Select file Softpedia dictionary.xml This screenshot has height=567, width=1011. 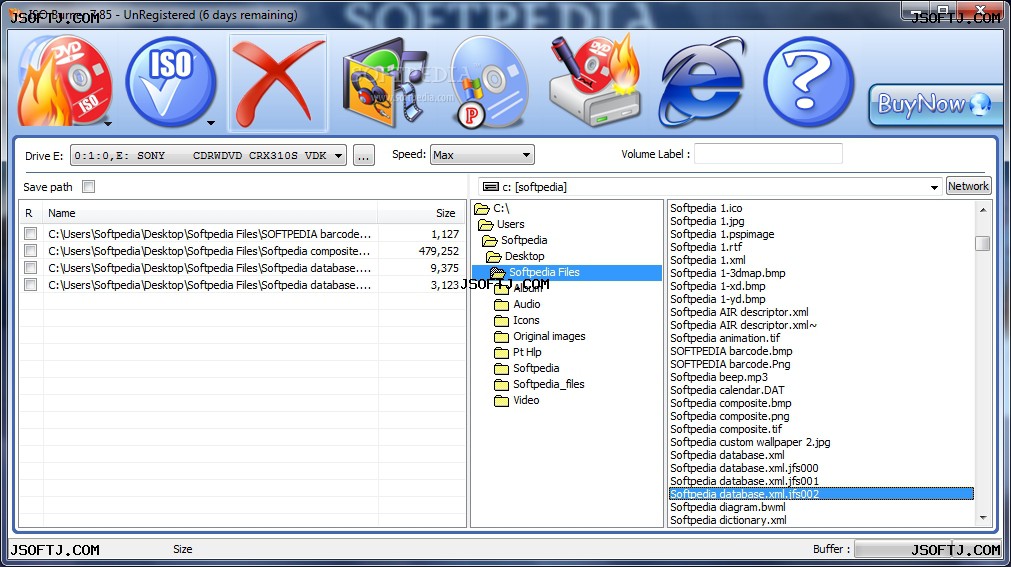[x=728, y=520]
